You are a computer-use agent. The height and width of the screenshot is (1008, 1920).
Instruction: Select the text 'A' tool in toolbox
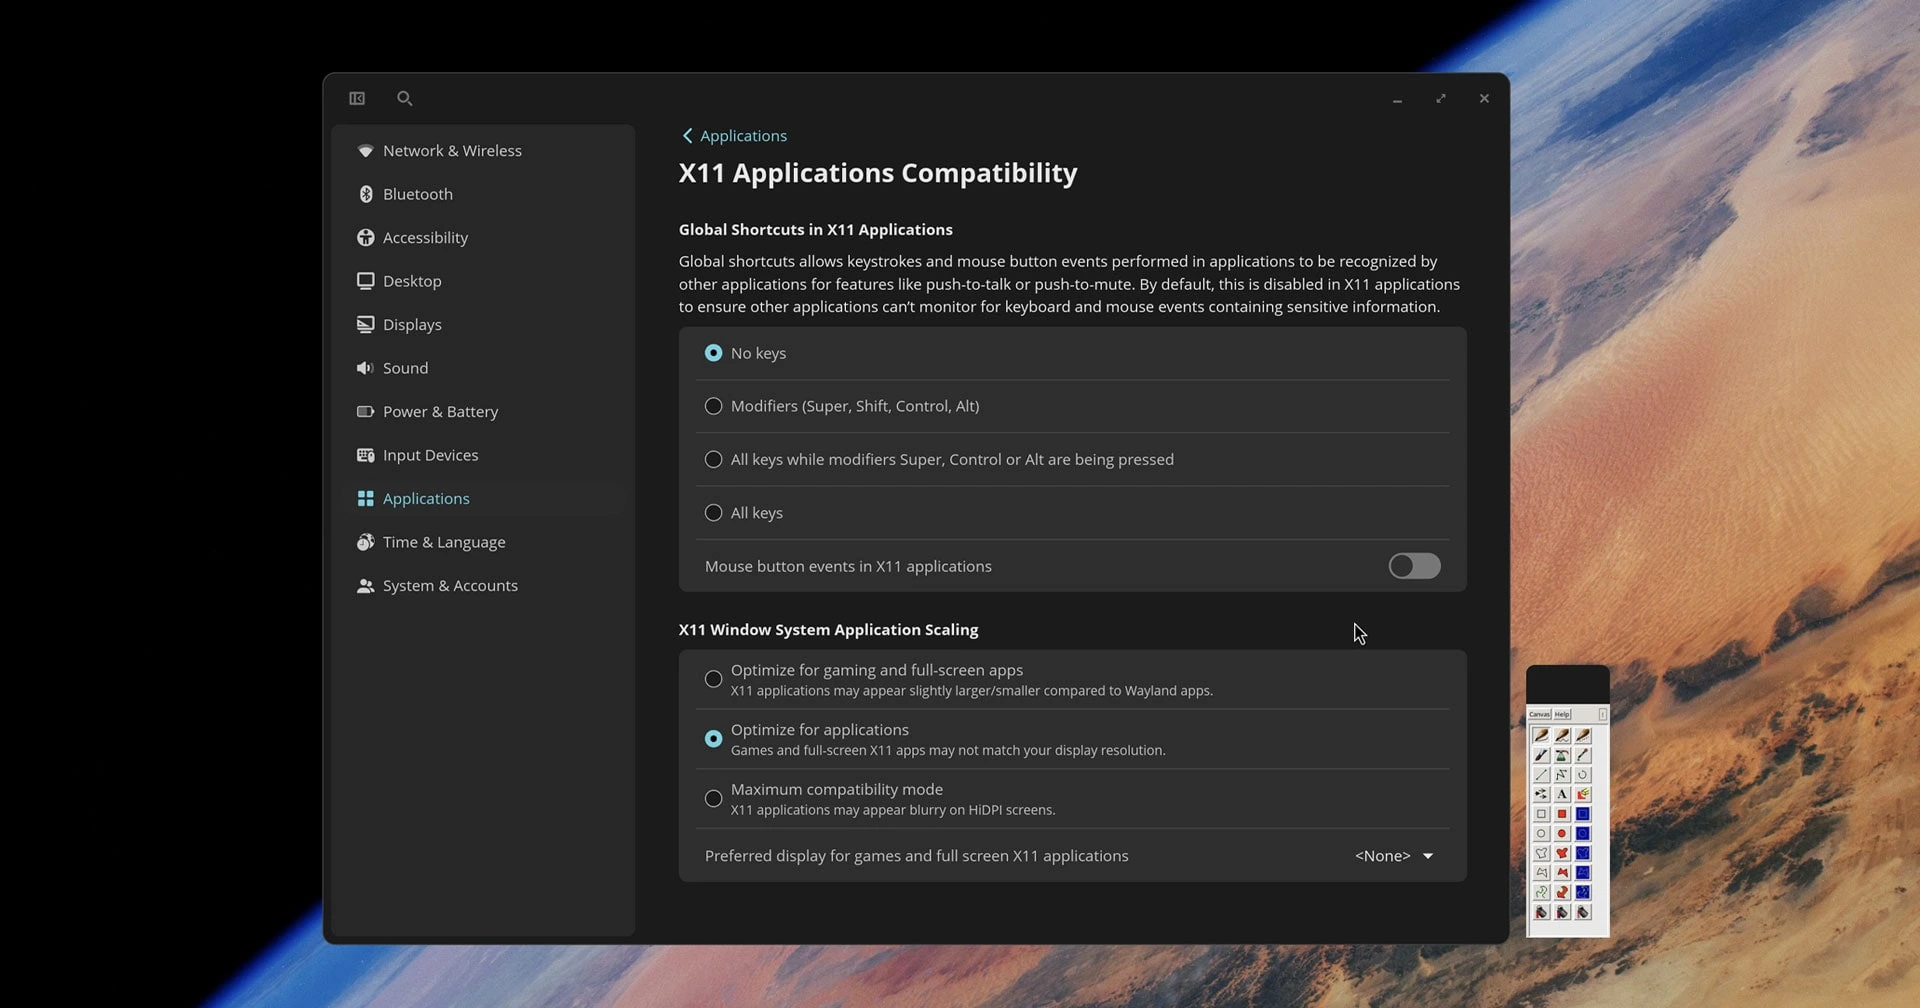(1562, 794)
